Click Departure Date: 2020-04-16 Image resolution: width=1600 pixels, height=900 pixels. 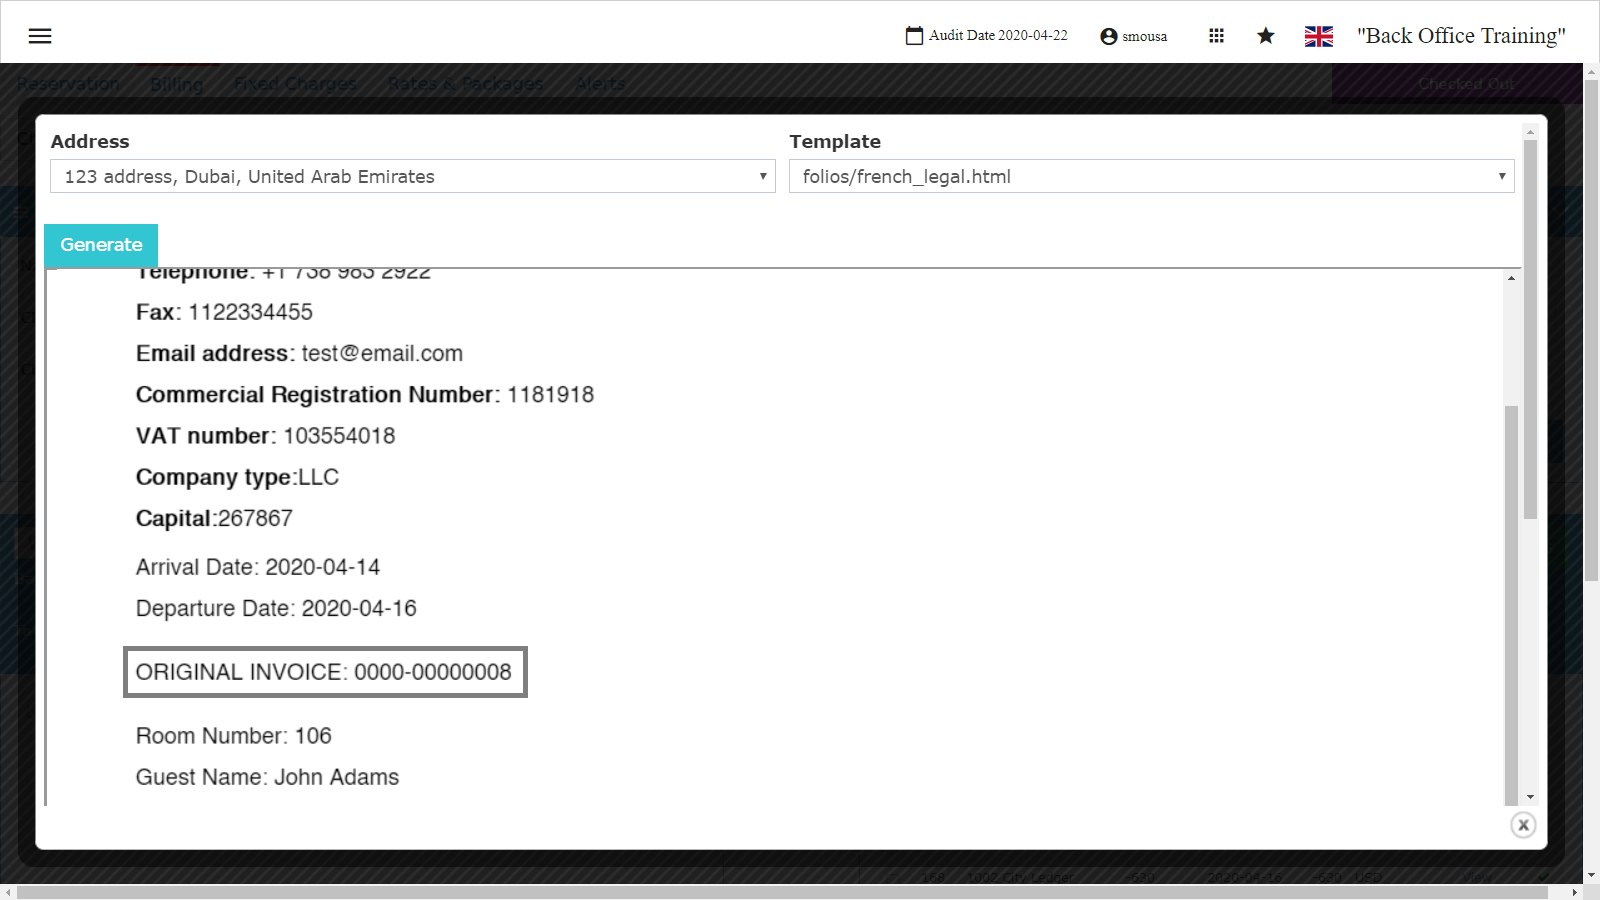pyautogui.click(x=276, y=609)
